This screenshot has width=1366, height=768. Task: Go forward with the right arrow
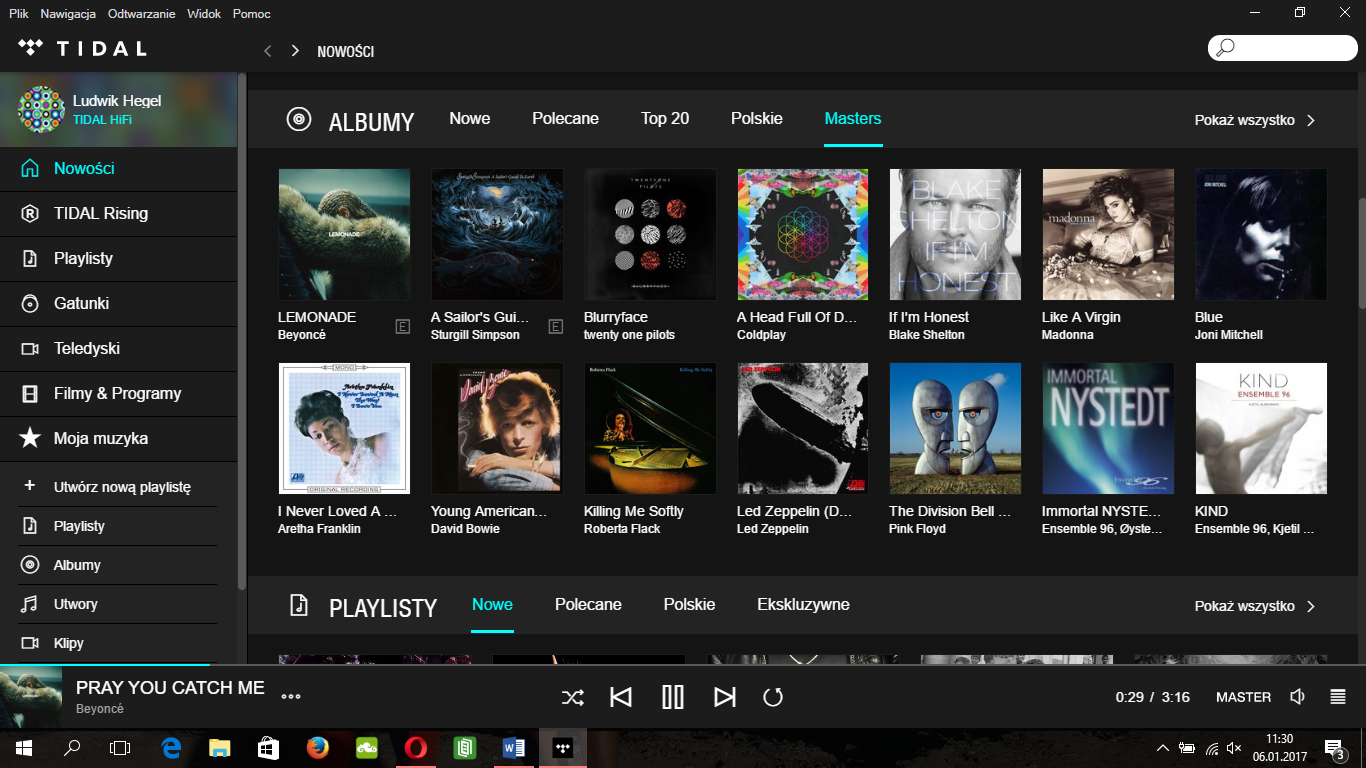pyautogui.click(x=295, y=50)
